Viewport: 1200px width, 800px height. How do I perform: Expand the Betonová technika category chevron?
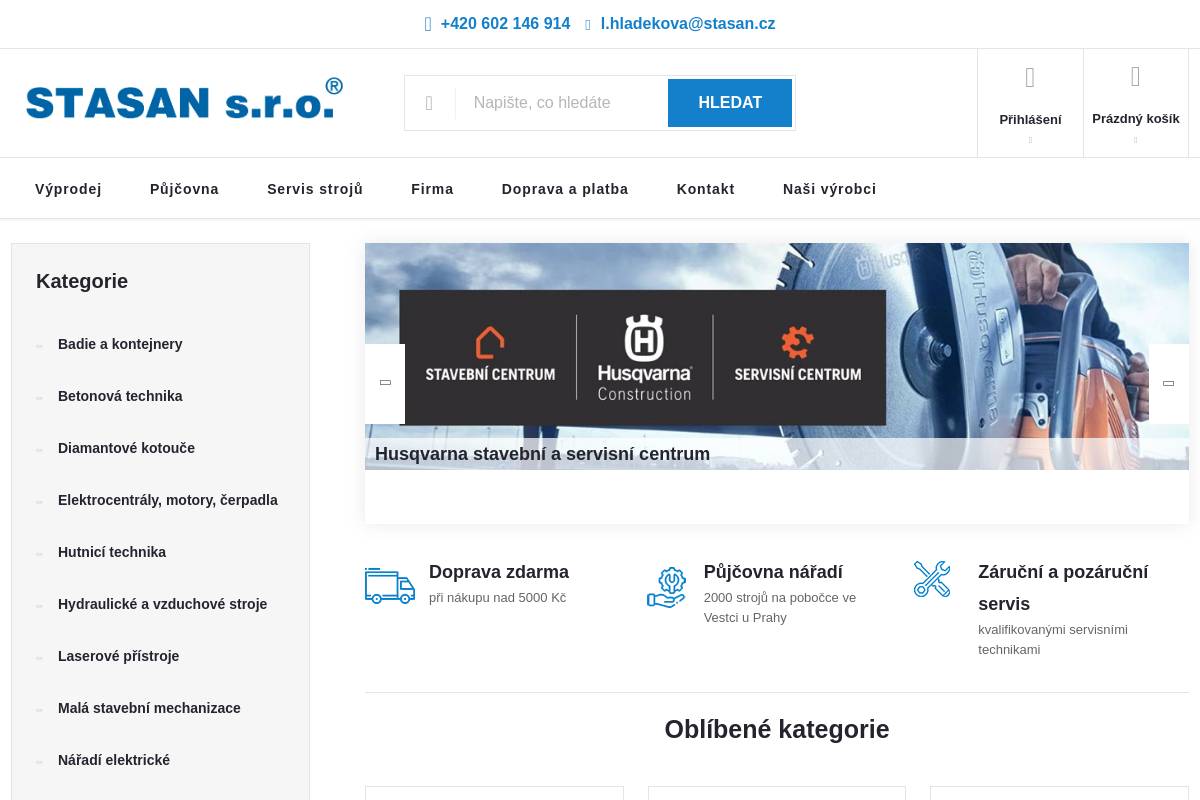[39, 396]
